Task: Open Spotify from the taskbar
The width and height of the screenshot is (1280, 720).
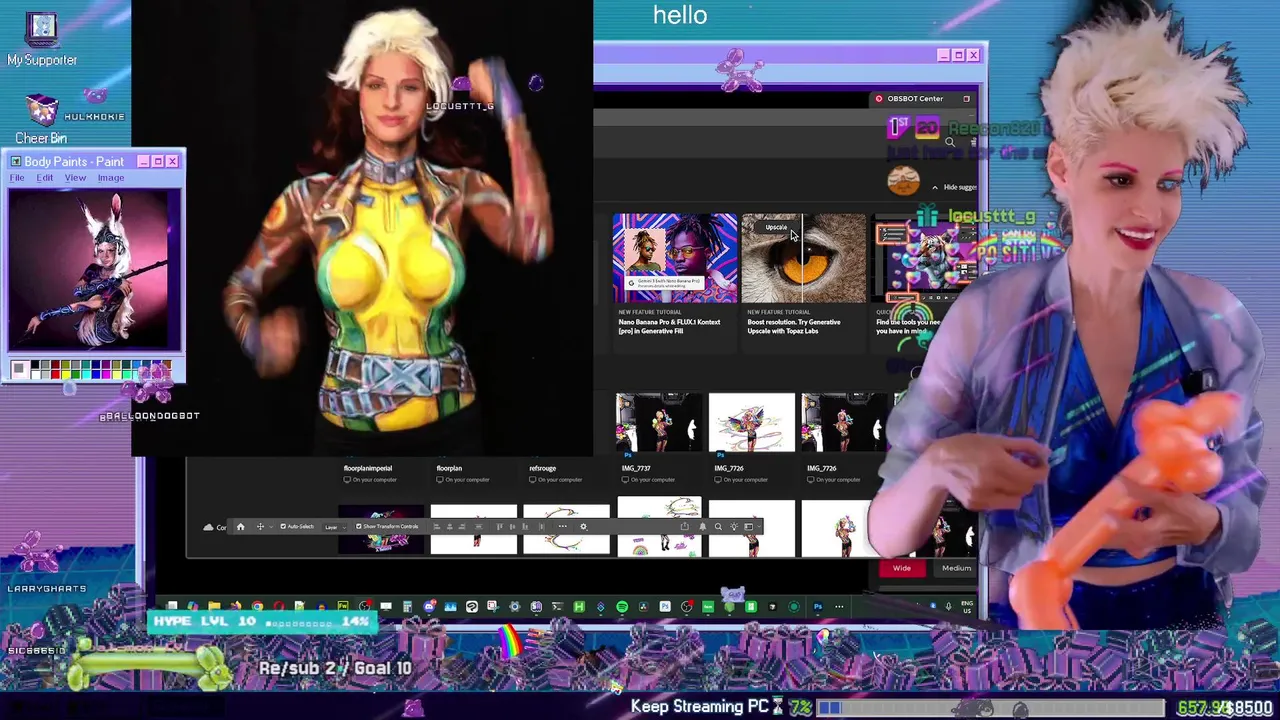Action: click(x=622, y=606)
